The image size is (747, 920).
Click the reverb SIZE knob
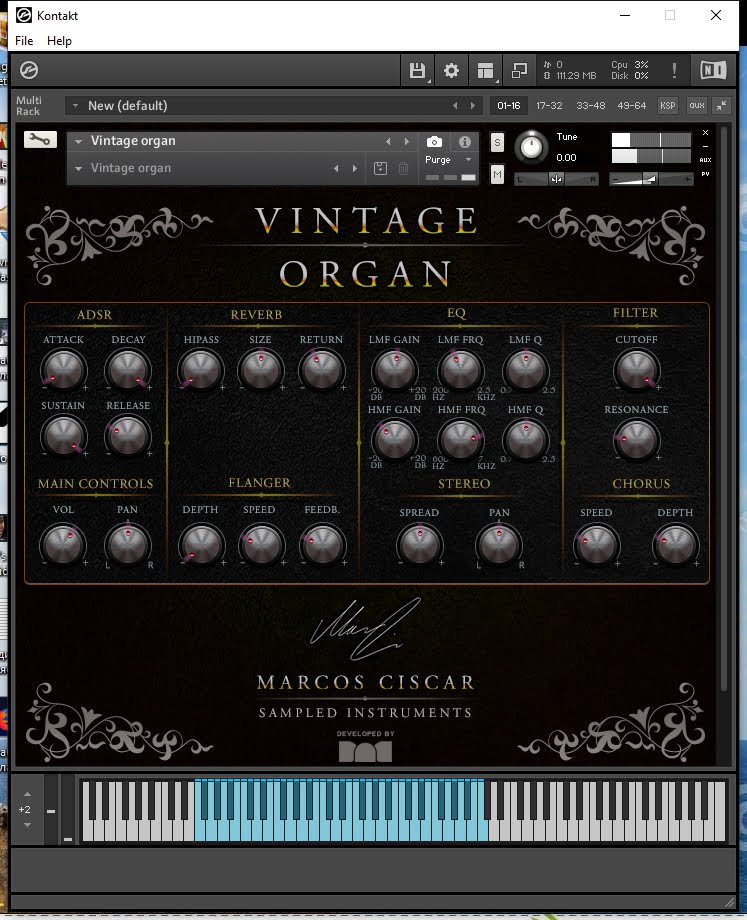coord(261,370)
